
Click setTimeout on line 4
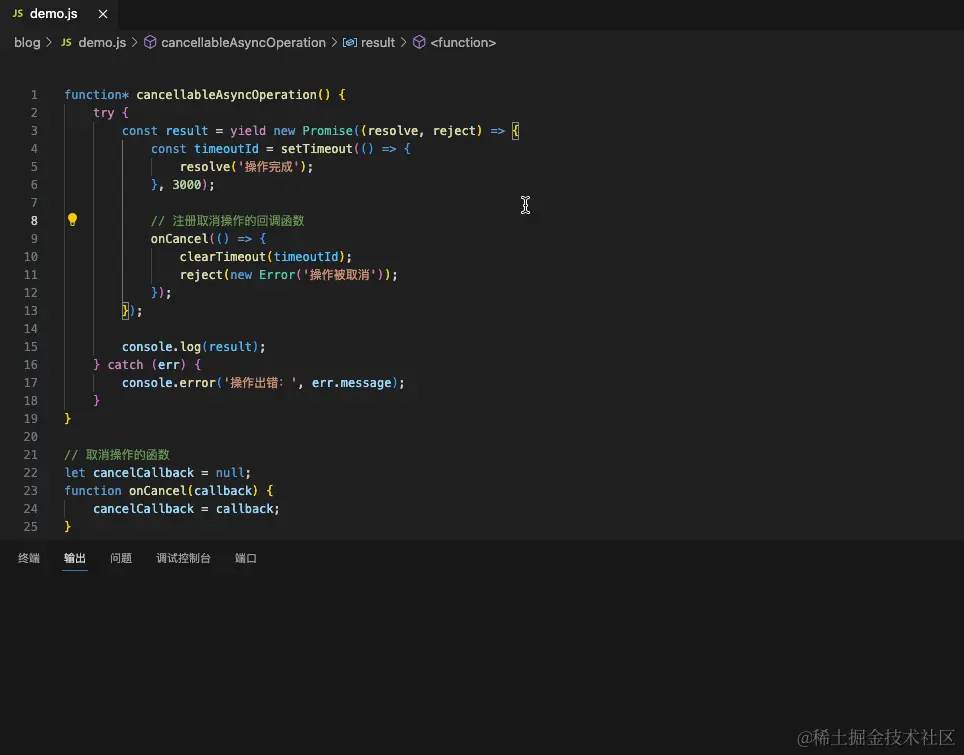(317, 149)
